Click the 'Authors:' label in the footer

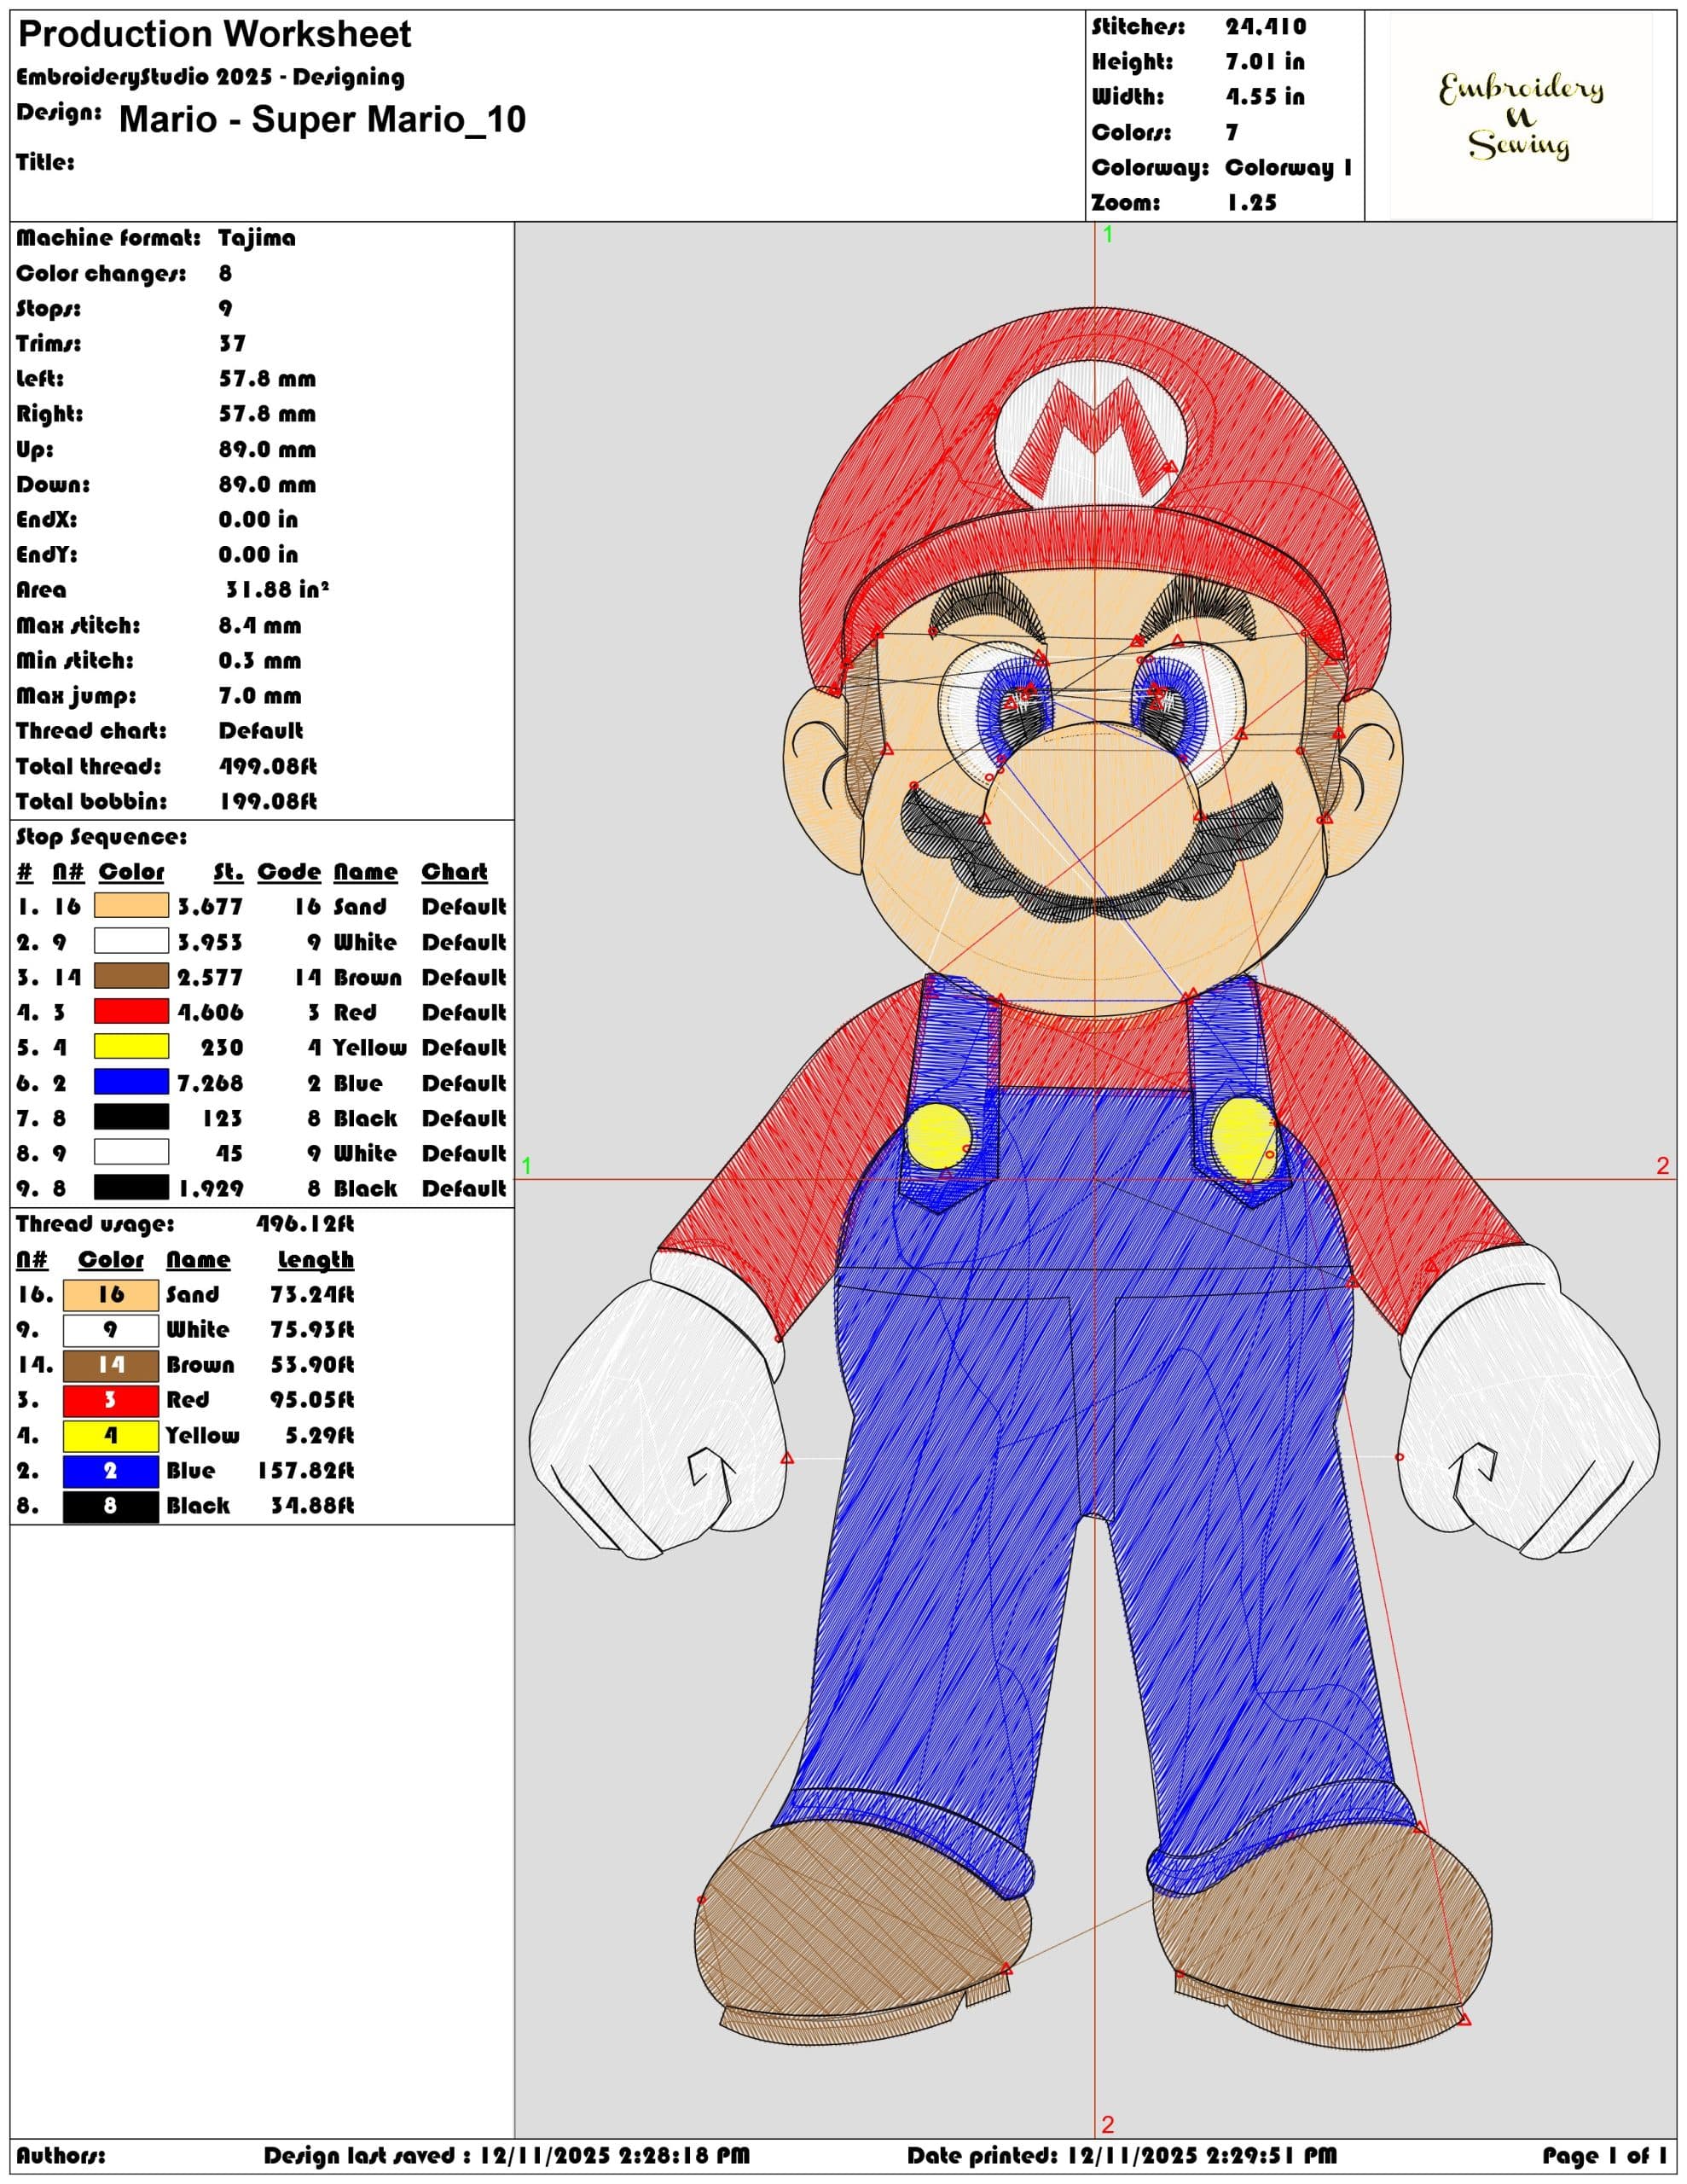point(60,2155)
